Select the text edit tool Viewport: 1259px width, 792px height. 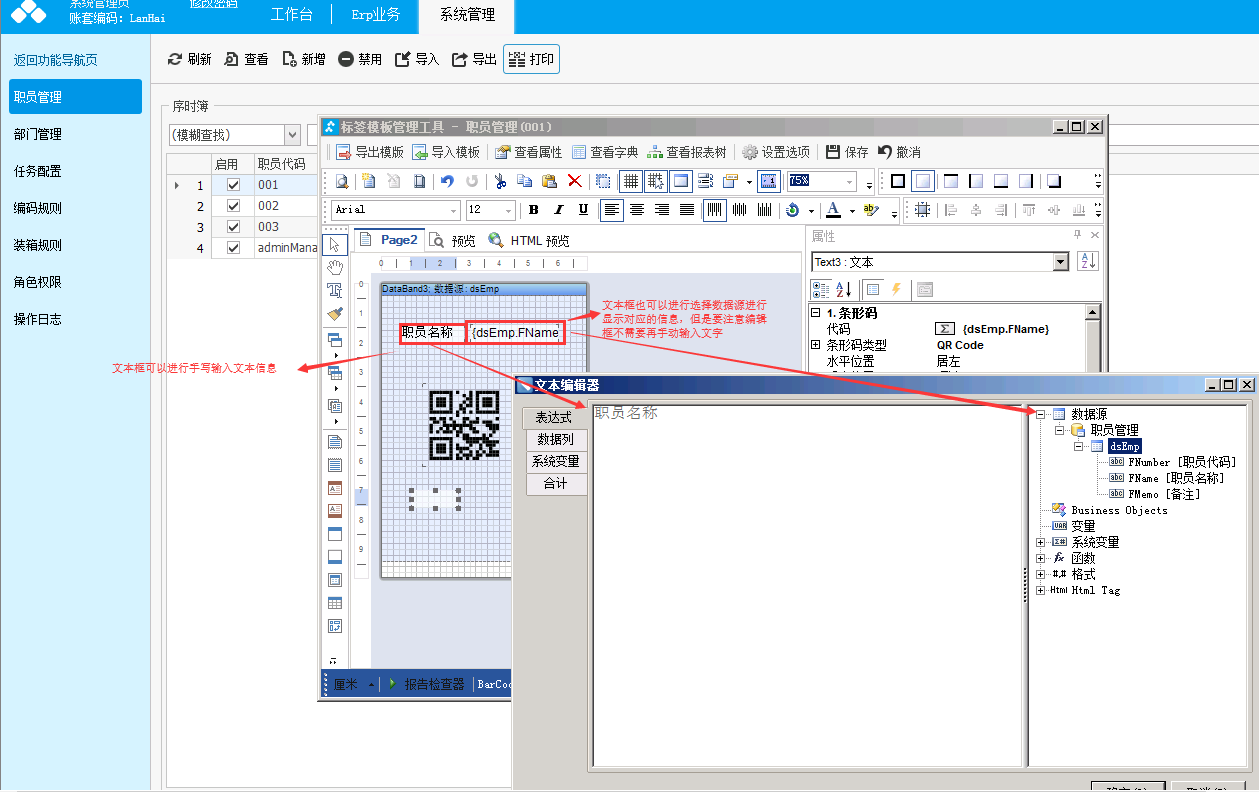point(335,290)
